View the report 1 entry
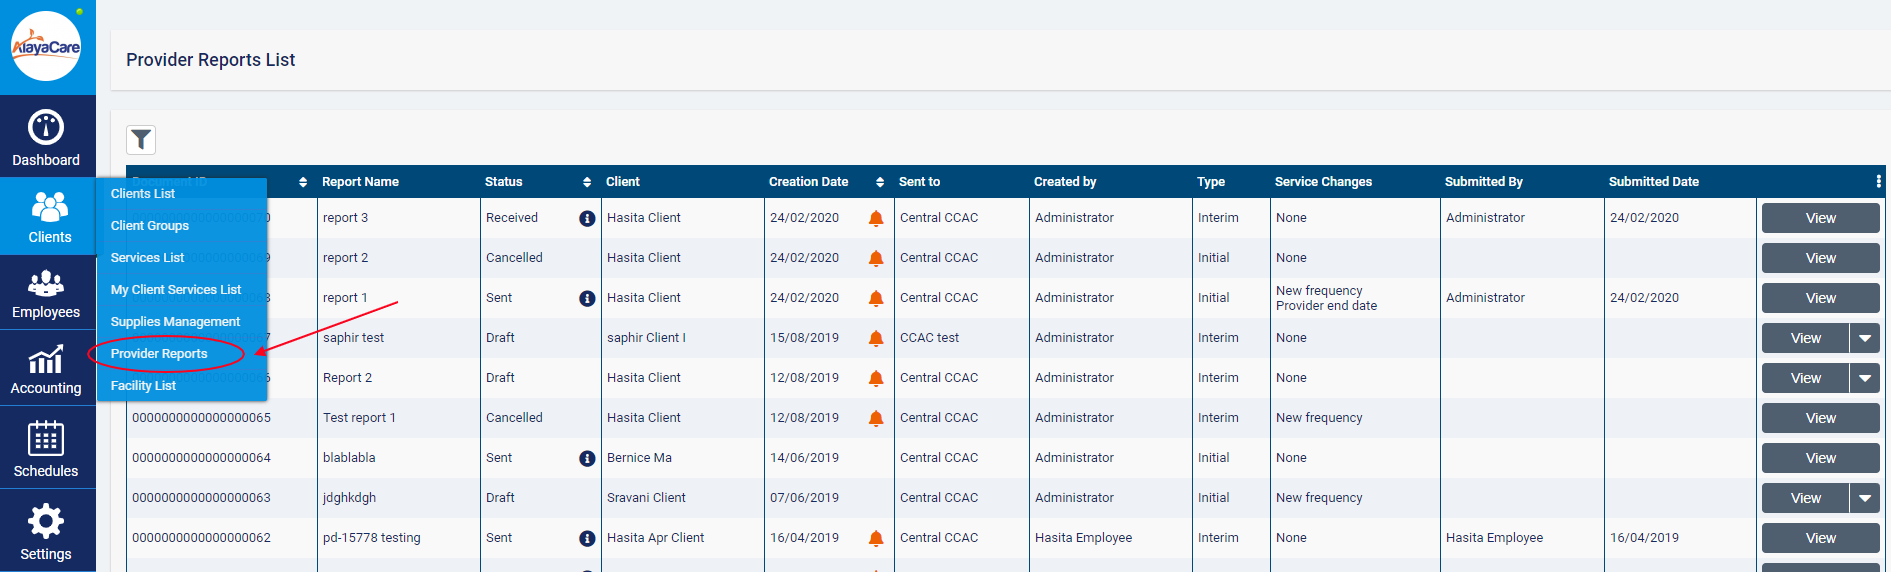 click(1820, 298)
